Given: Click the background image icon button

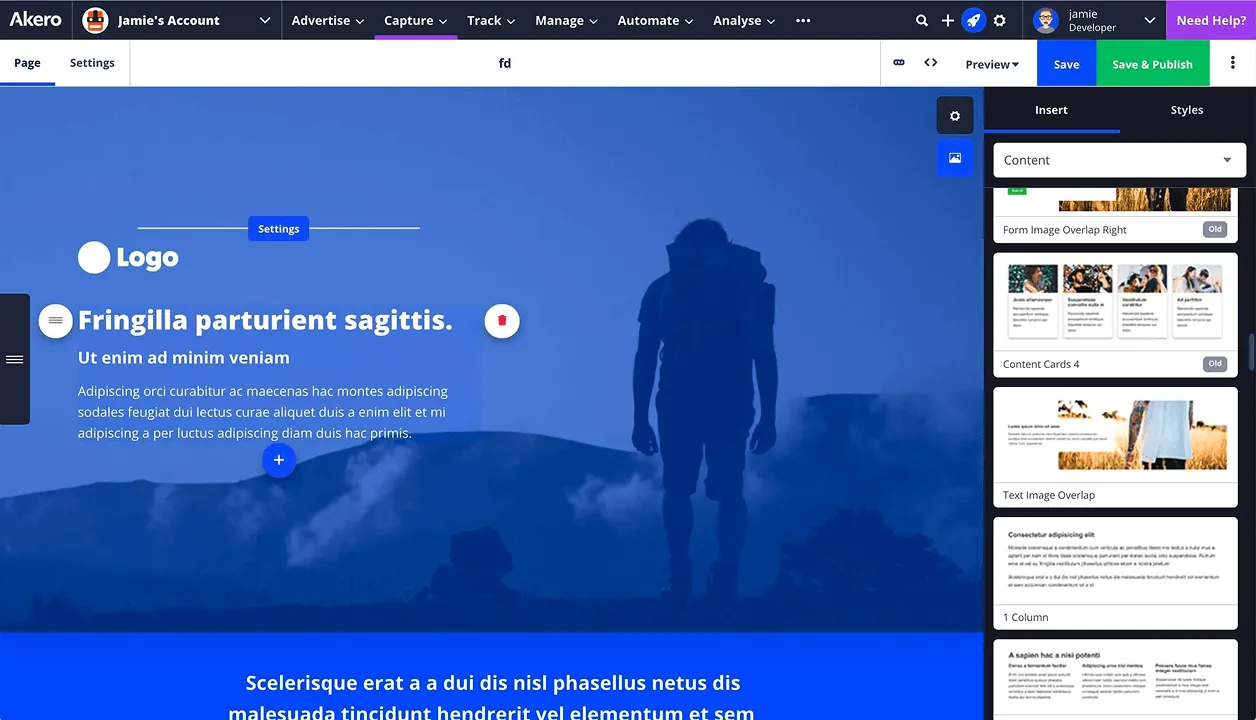Looking at the screenshot, I should (955, 158).
